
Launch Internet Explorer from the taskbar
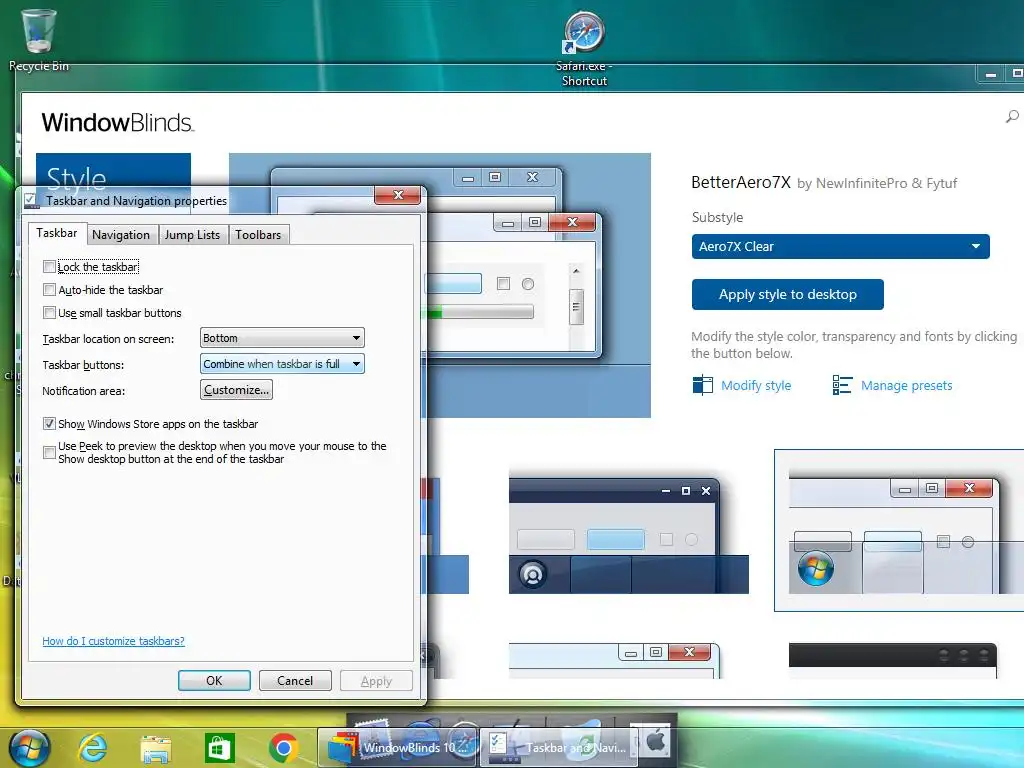pos(92,747)
